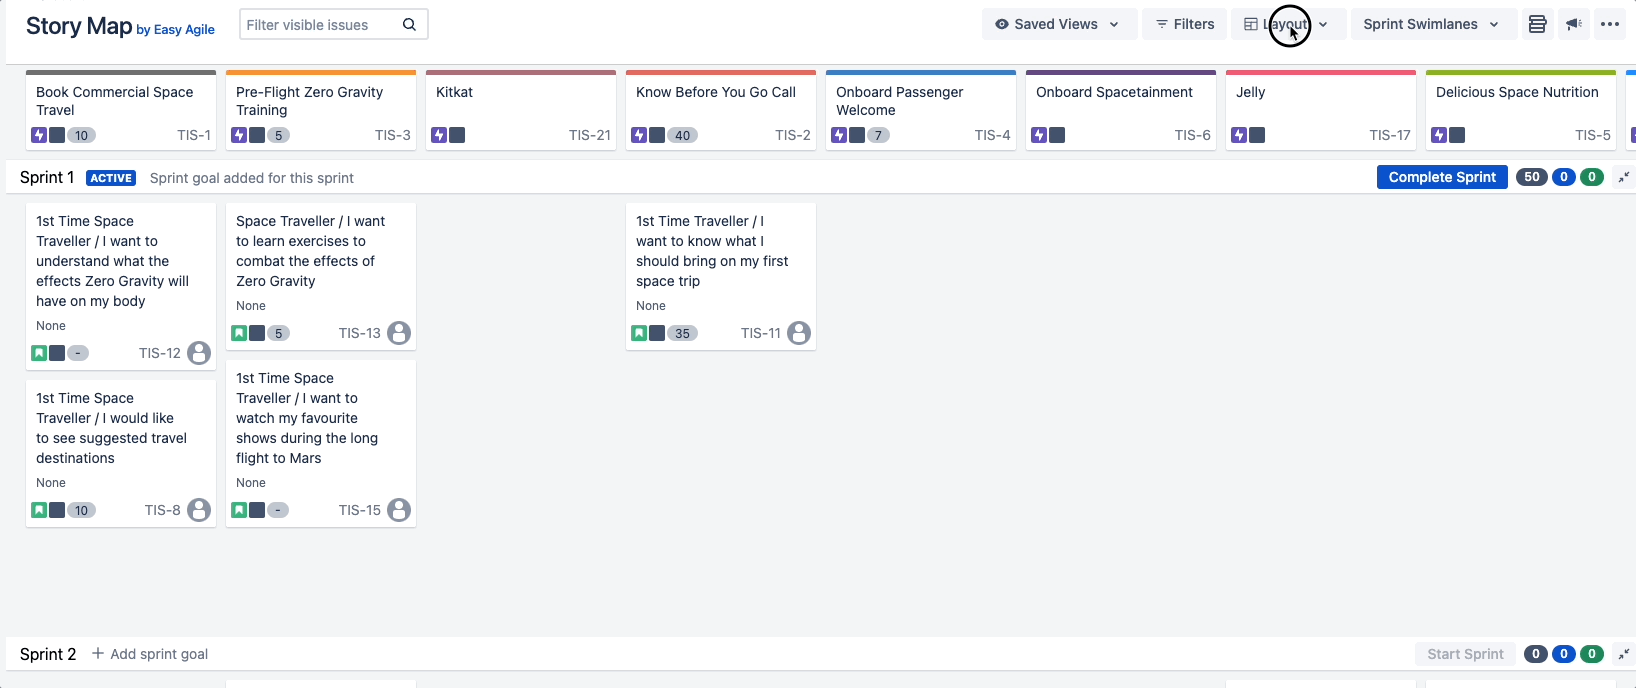Open the Filters menu
This screenshot has width=1636, height=688.
1185,24
